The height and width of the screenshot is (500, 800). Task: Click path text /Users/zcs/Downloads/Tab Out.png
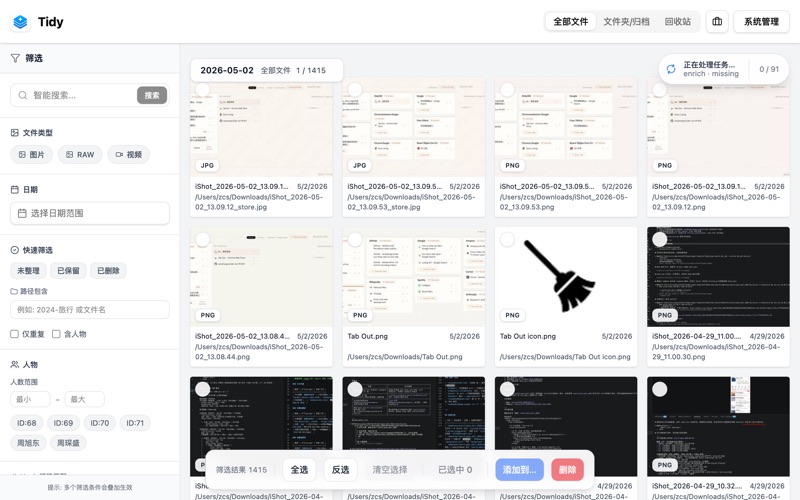coord(405,357)
